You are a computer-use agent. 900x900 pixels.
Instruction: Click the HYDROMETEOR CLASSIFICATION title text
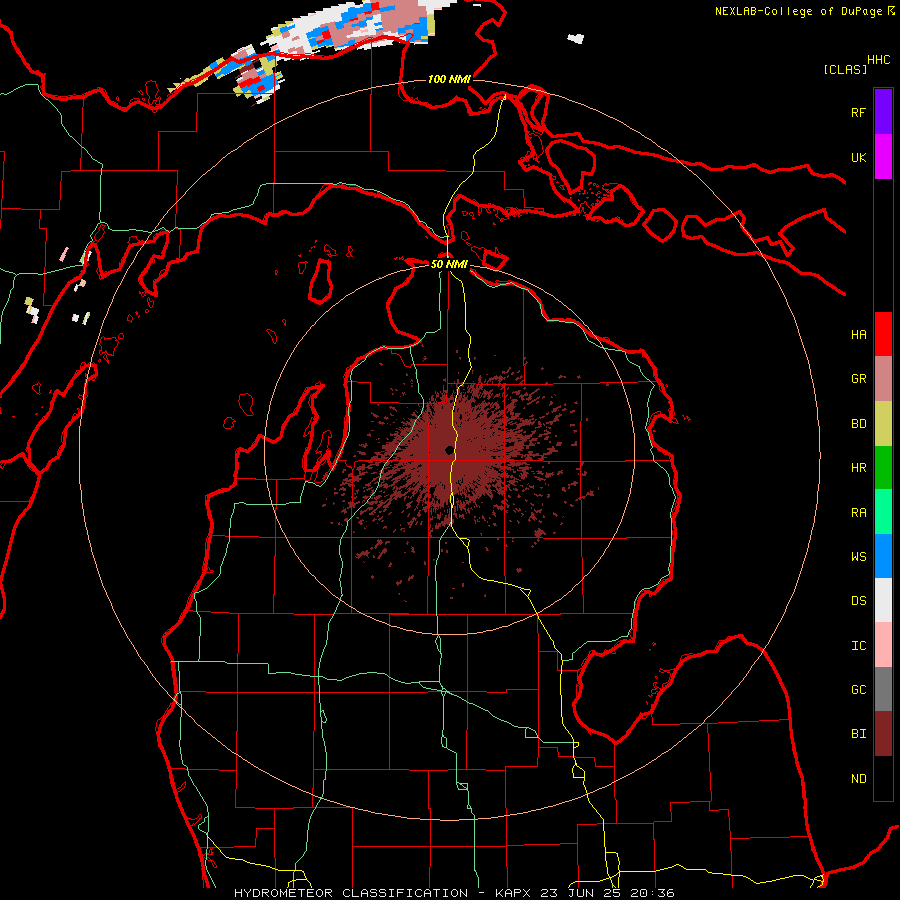[351, 893]
